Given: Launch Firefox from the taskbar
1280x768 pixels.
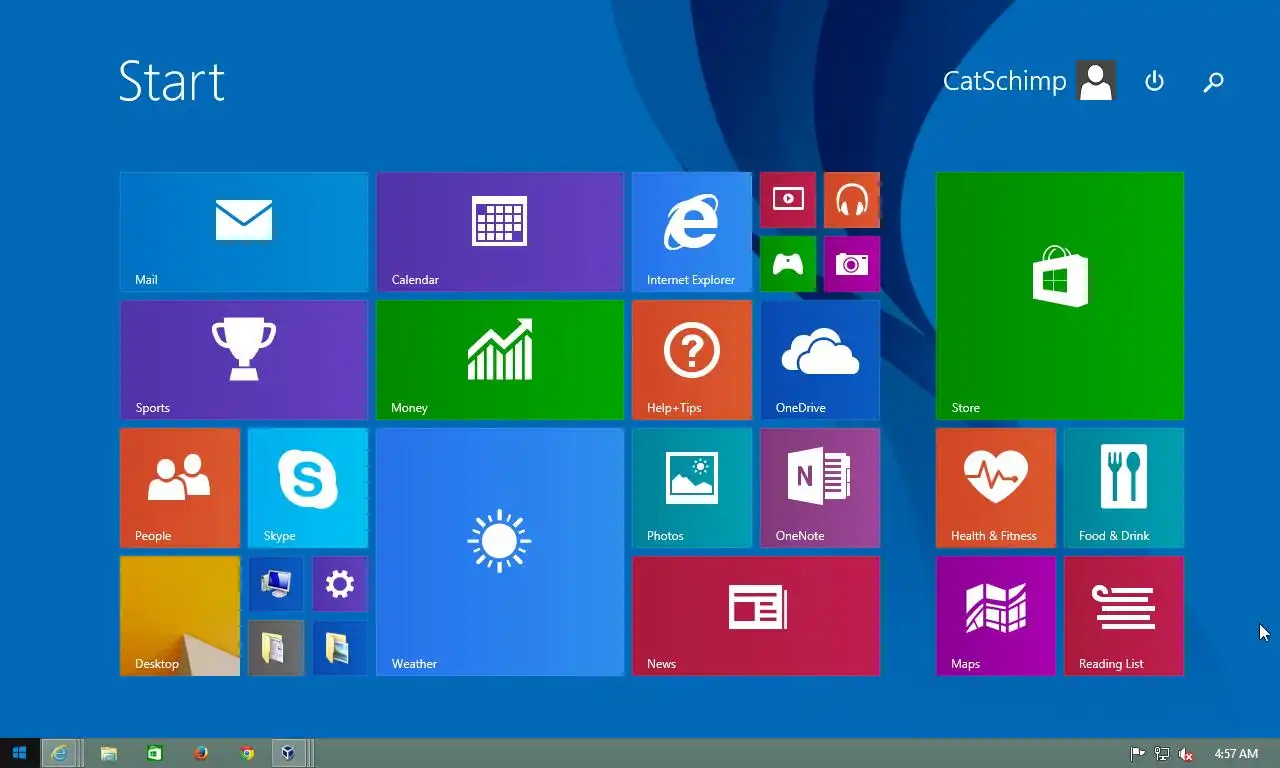Looking at the screenshot, I should [201, 753].
